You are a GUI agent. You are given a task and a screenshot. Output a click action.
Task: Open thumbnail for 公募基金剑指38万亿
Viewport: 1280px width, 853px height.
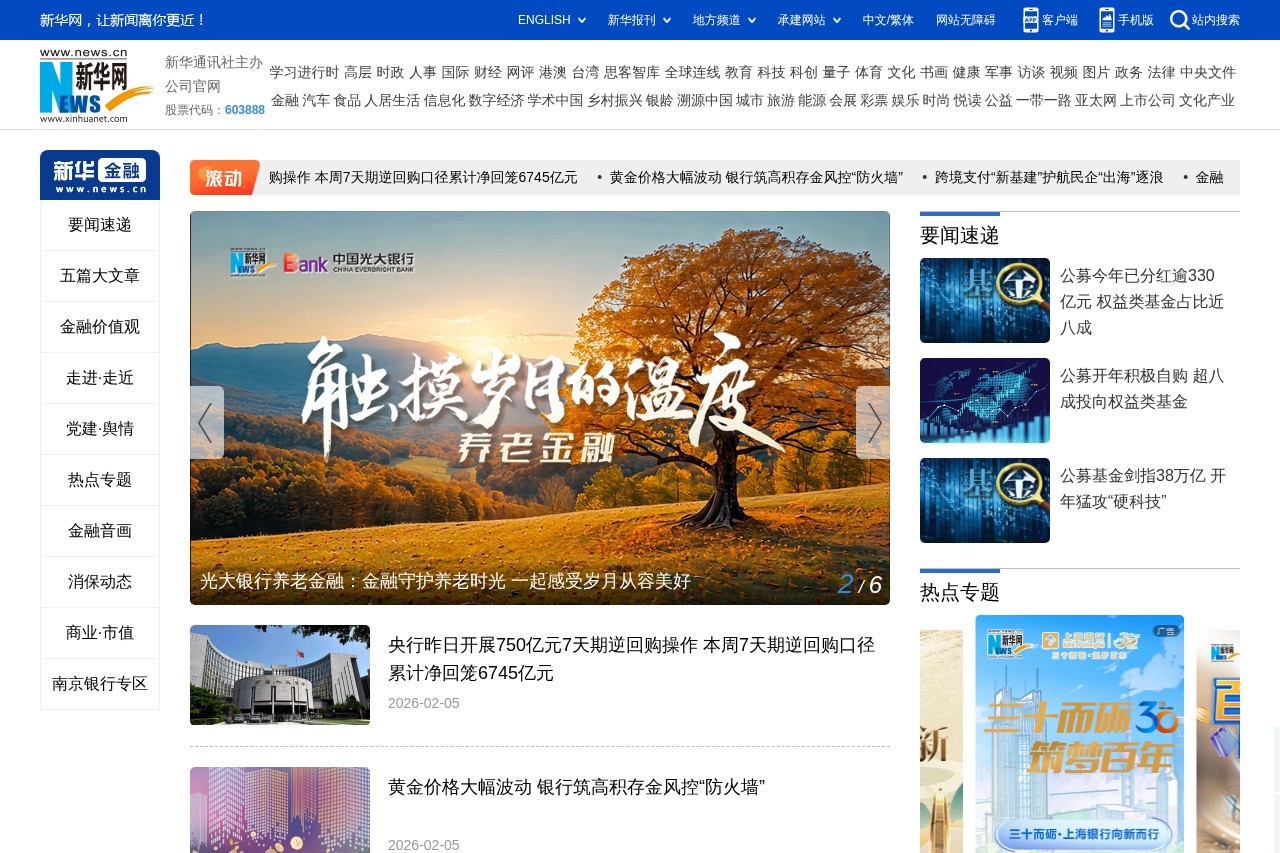point(985,500)
